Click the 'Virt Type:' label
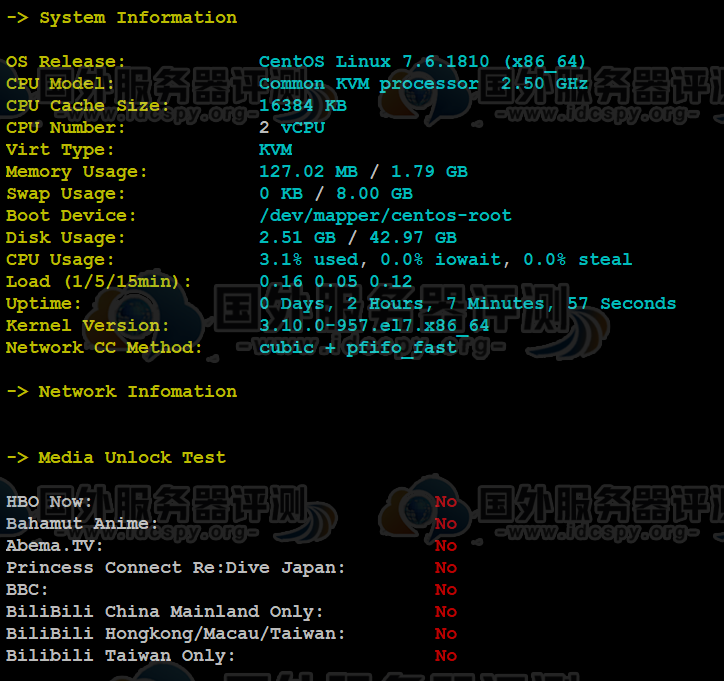724x681 pixels. (x=60, y=150)
